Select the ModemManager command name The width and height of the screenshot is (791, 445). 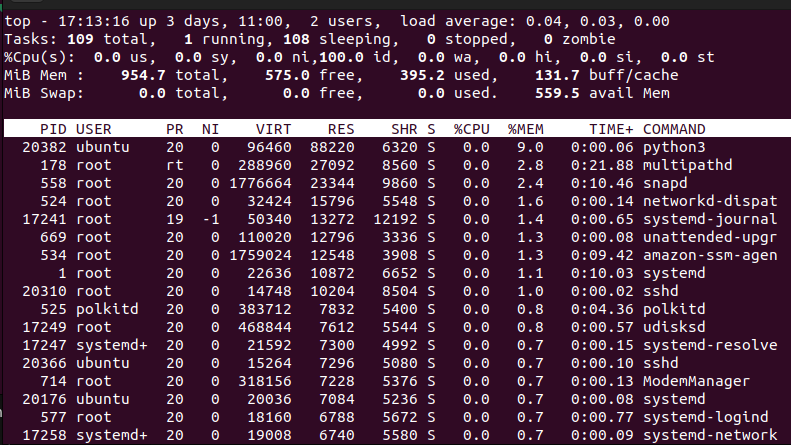tap(696, 381)
